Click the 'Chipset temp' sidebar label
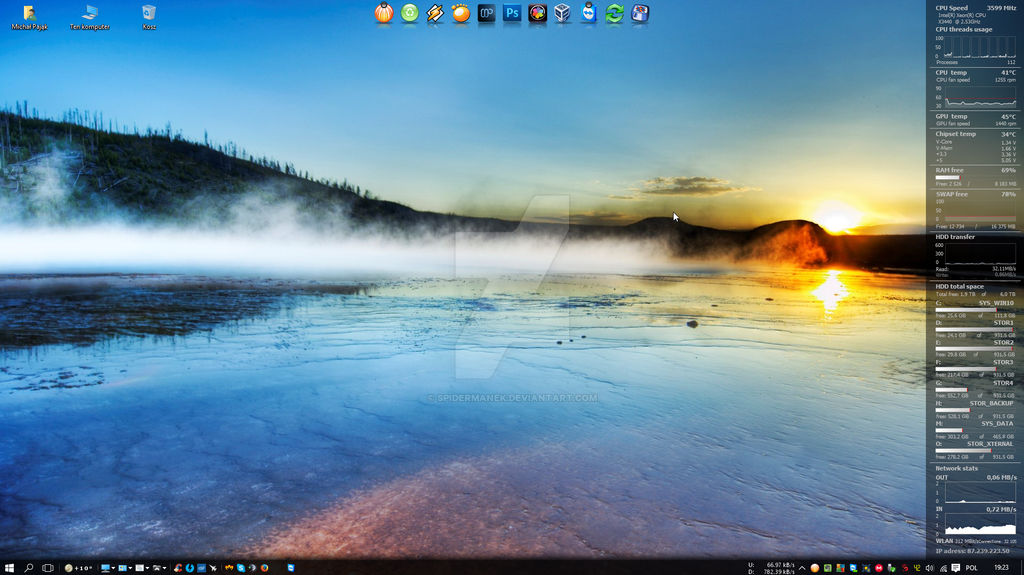Viewport: 1024px width, 575px height. click(x=955, y=134)
